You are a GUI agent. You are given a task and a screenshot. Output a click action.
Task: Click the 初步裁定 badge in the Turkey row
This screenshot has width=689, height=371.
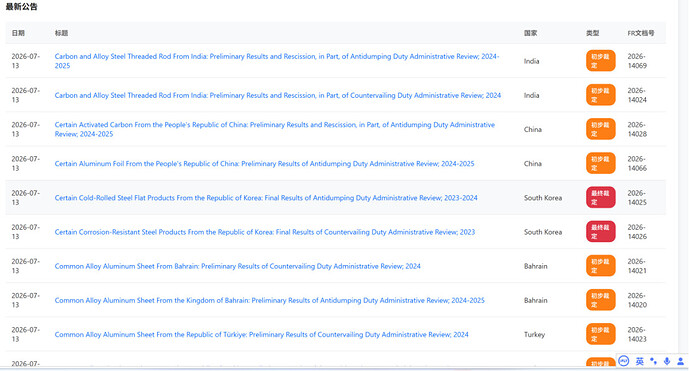coord(600,334)
